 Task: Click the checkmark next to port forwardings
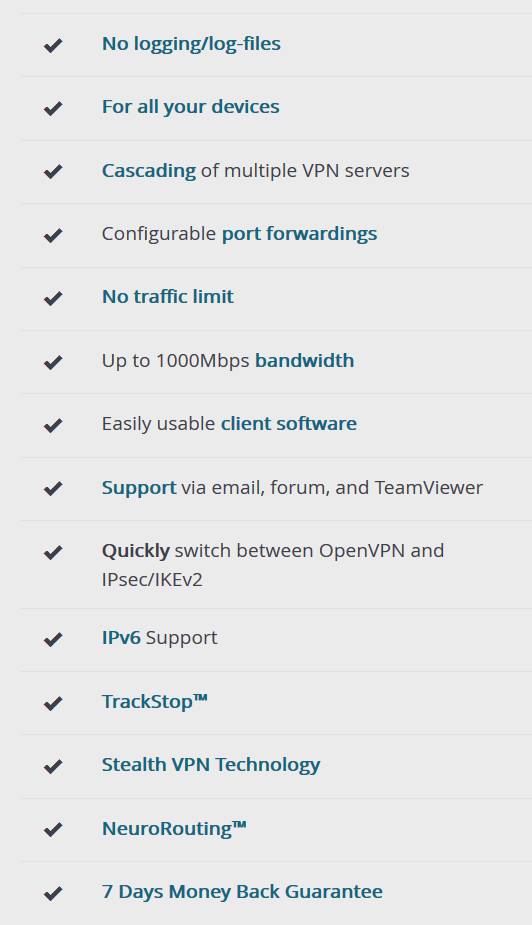(x=53, y=235)
